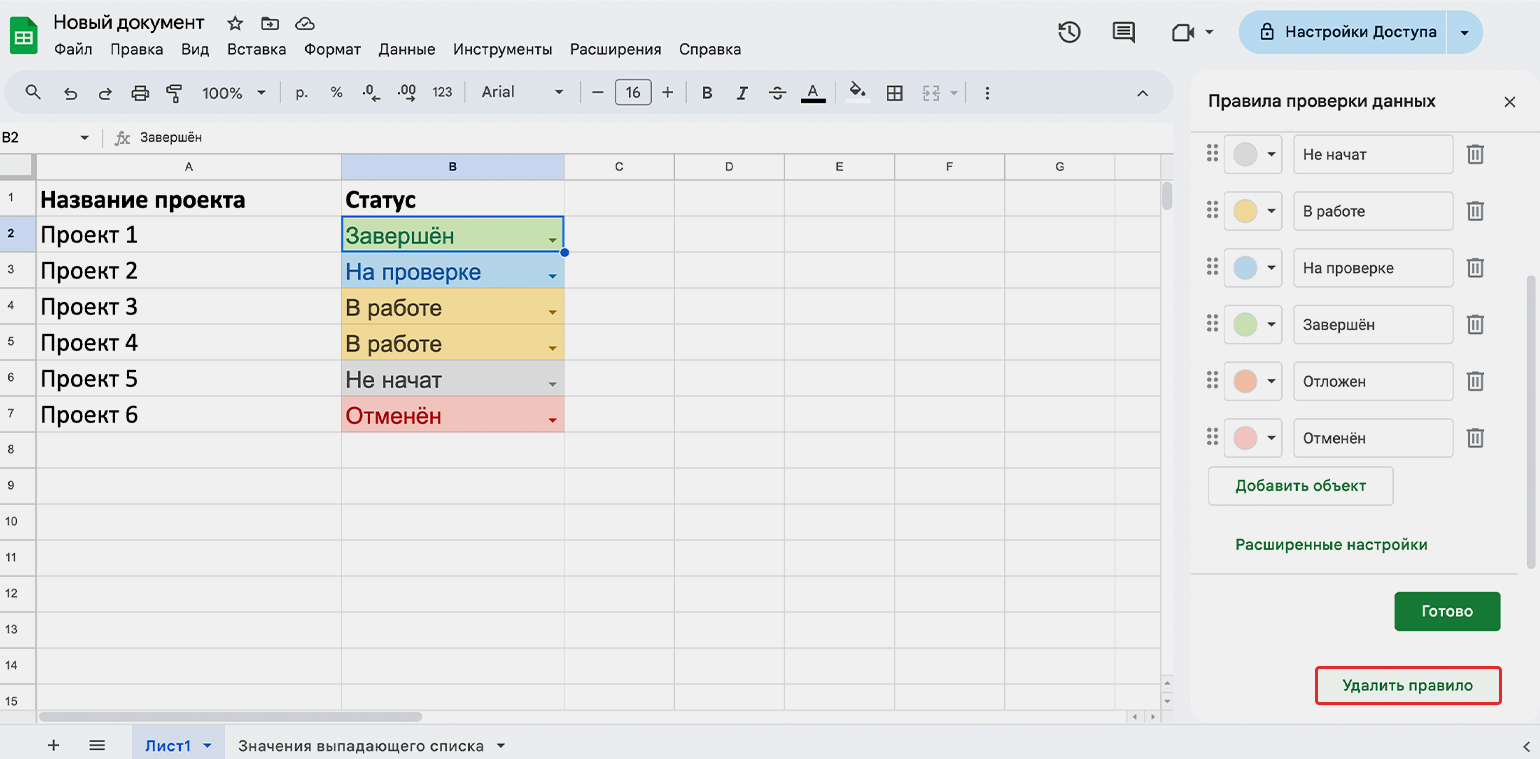Open color dropdown for Завершён
This screenshot has width=1540, height=759.
(x=1253, y=325)
